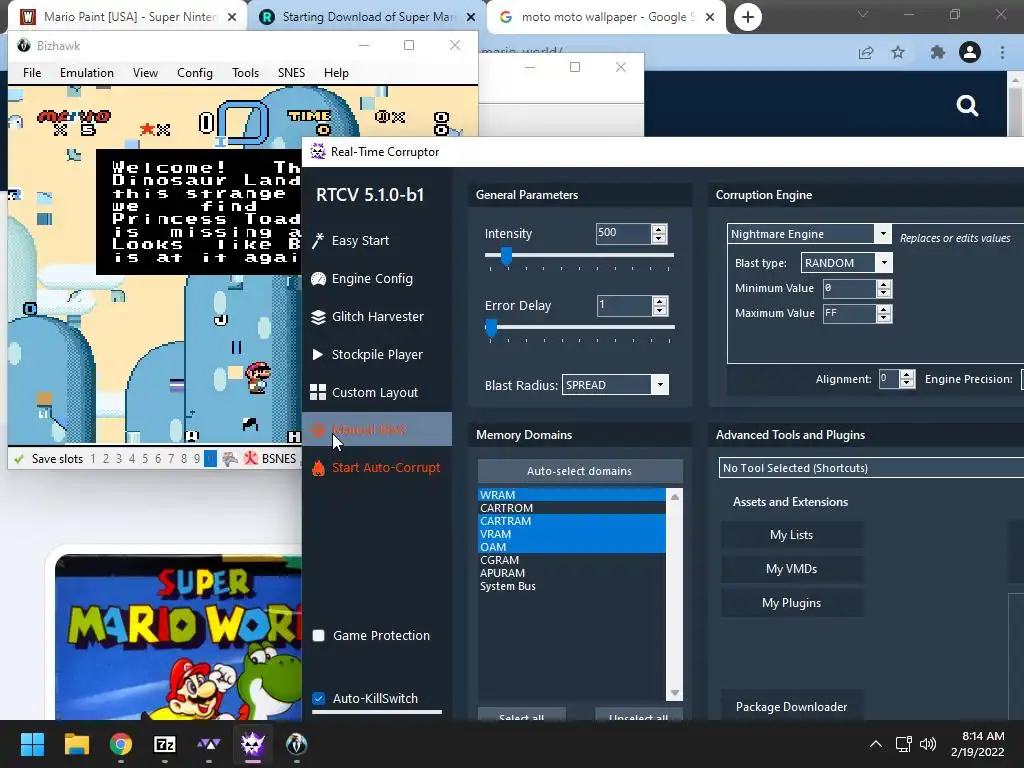
Task: Click the gray controller icon in Bizhawk status bar
Action: [230, 458]
